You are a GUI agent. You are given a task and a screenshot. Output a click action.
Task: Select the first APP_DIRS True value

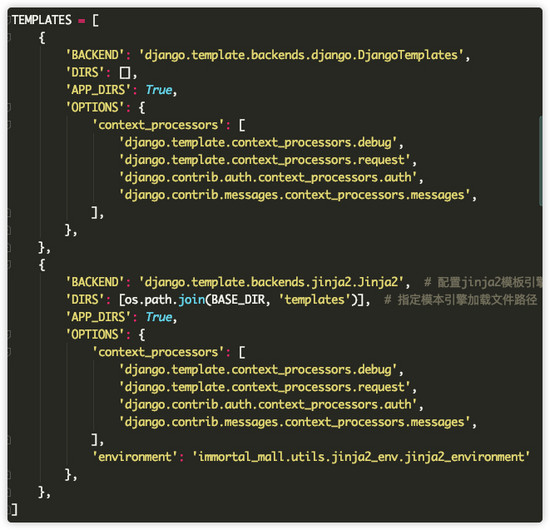click(x=159, y=90)
